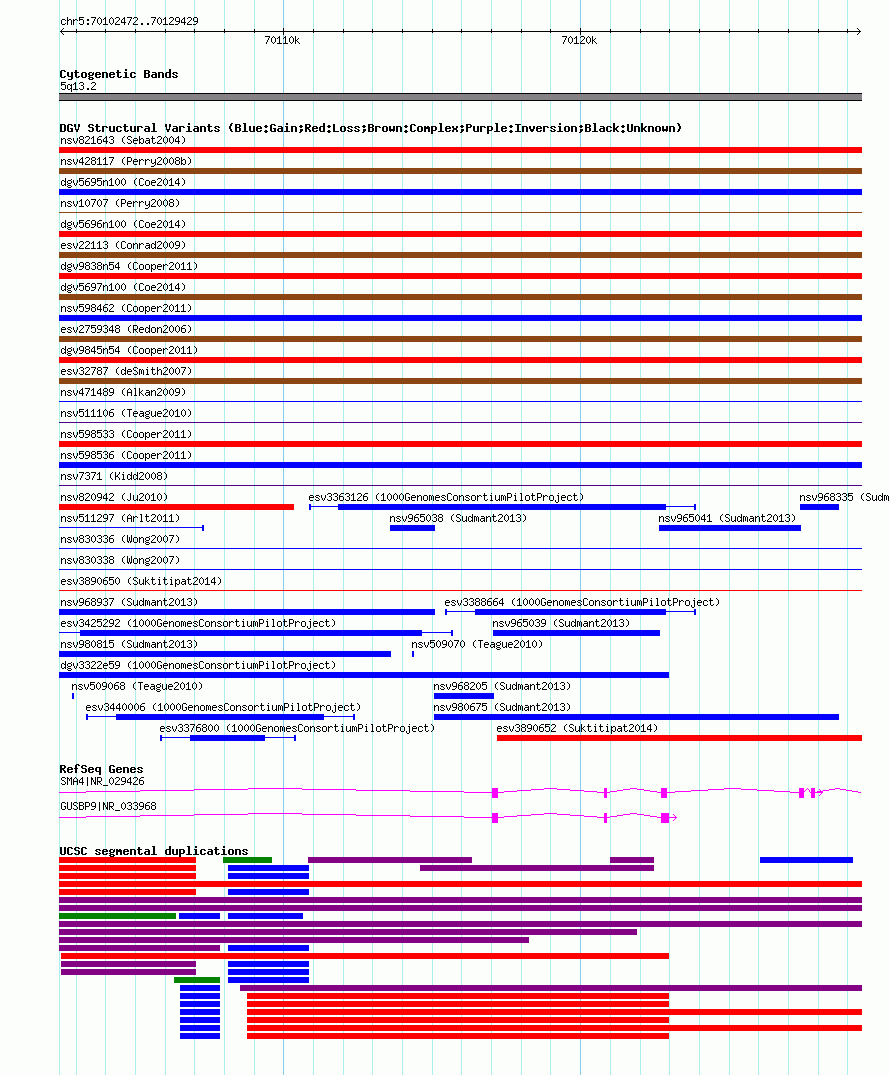Click the blue nsv968205 gain bar
890x1075 pixels.
tap(464, 696)
